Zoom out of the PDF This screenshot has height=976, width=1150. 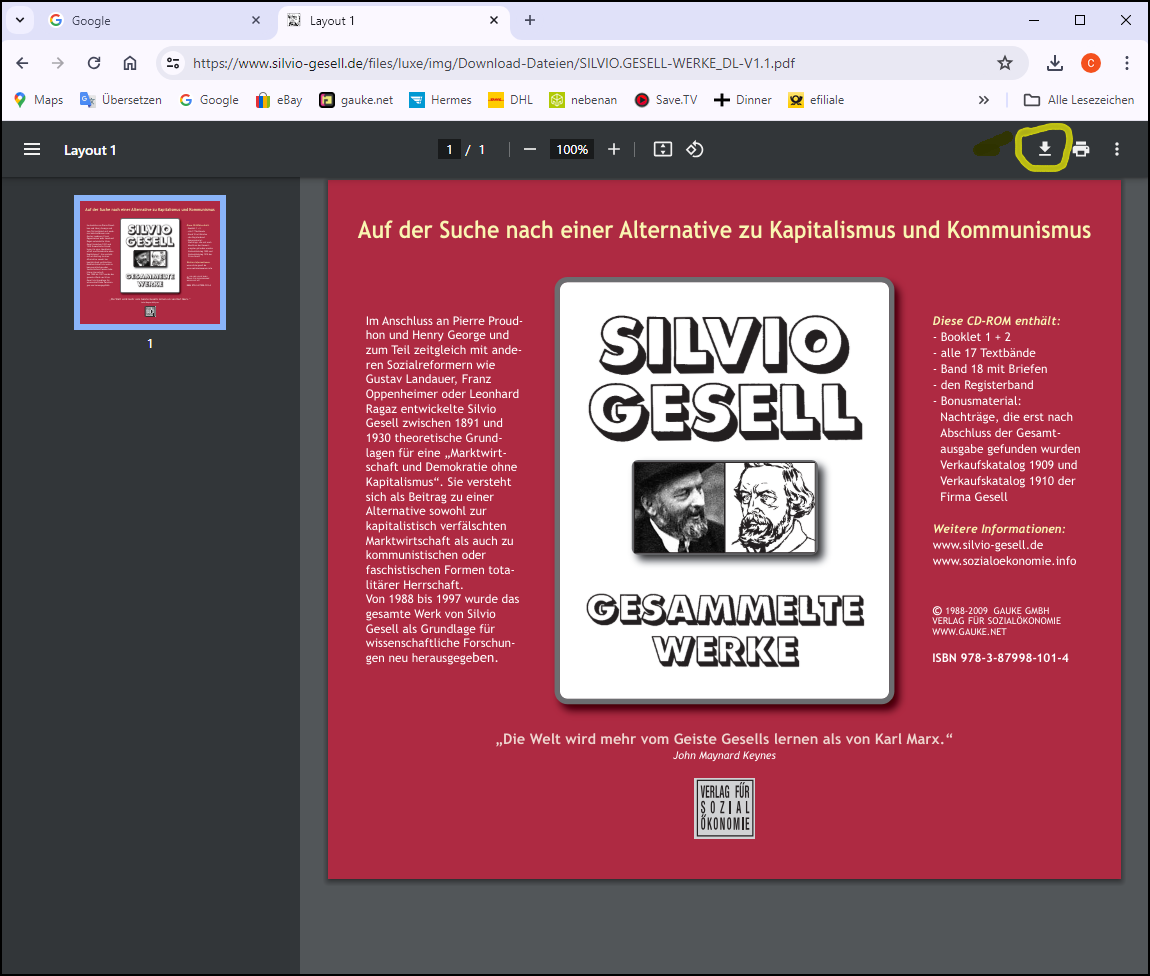coord(530,150)
